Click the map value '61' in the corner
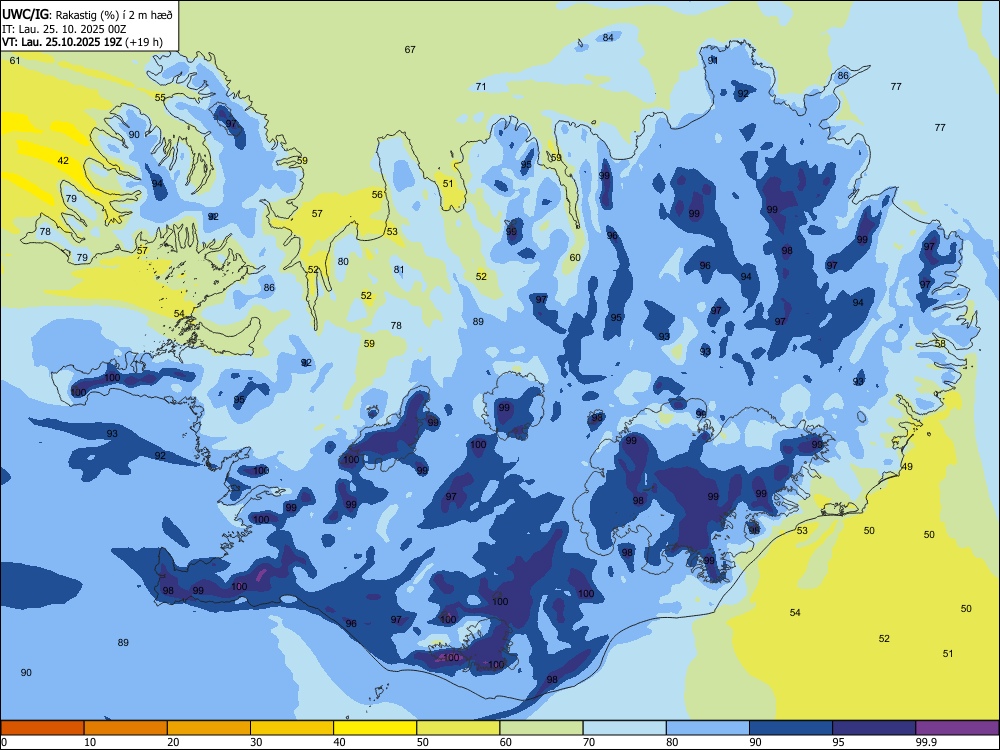This screenshot has width=1000, height=750. [x=15, y=61]
